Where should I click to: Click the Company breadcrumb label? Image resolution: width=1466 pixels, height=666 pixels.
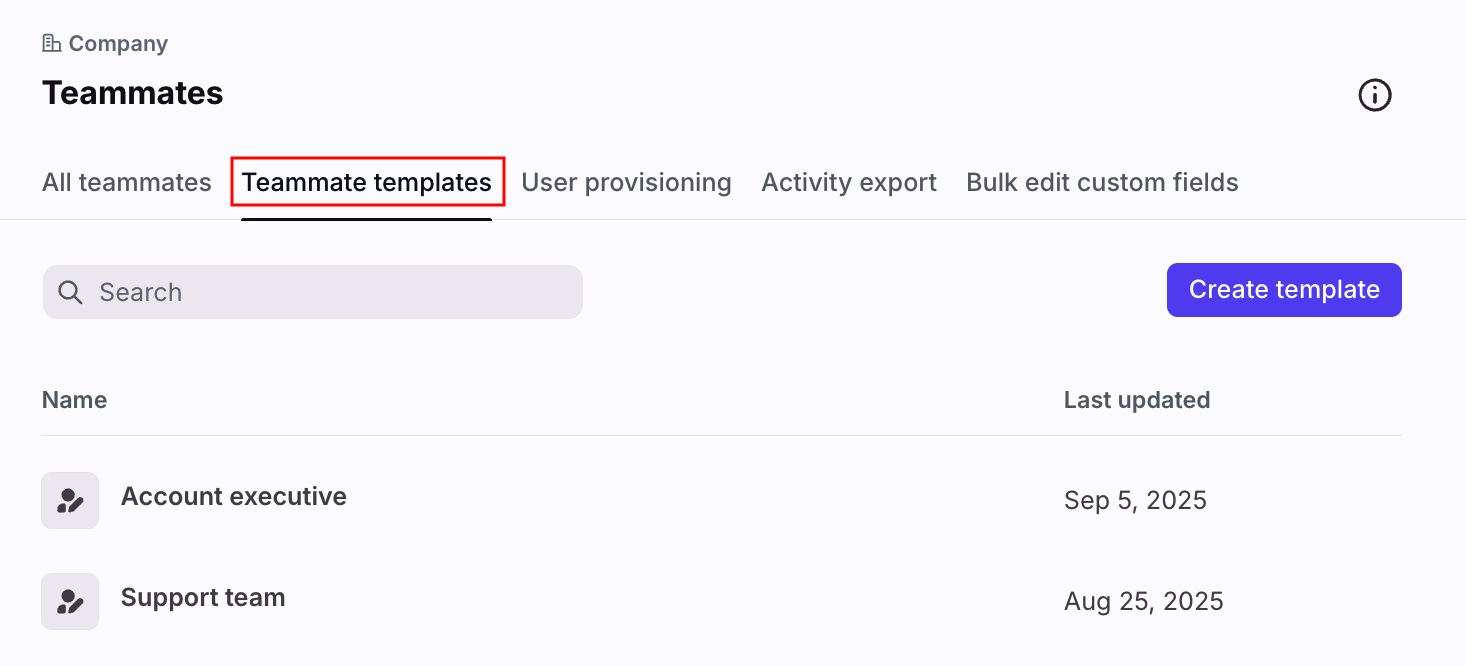(118, 44)
